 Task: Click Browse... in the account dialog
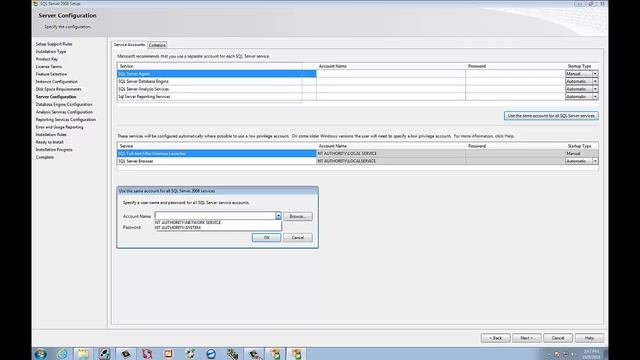298,216
